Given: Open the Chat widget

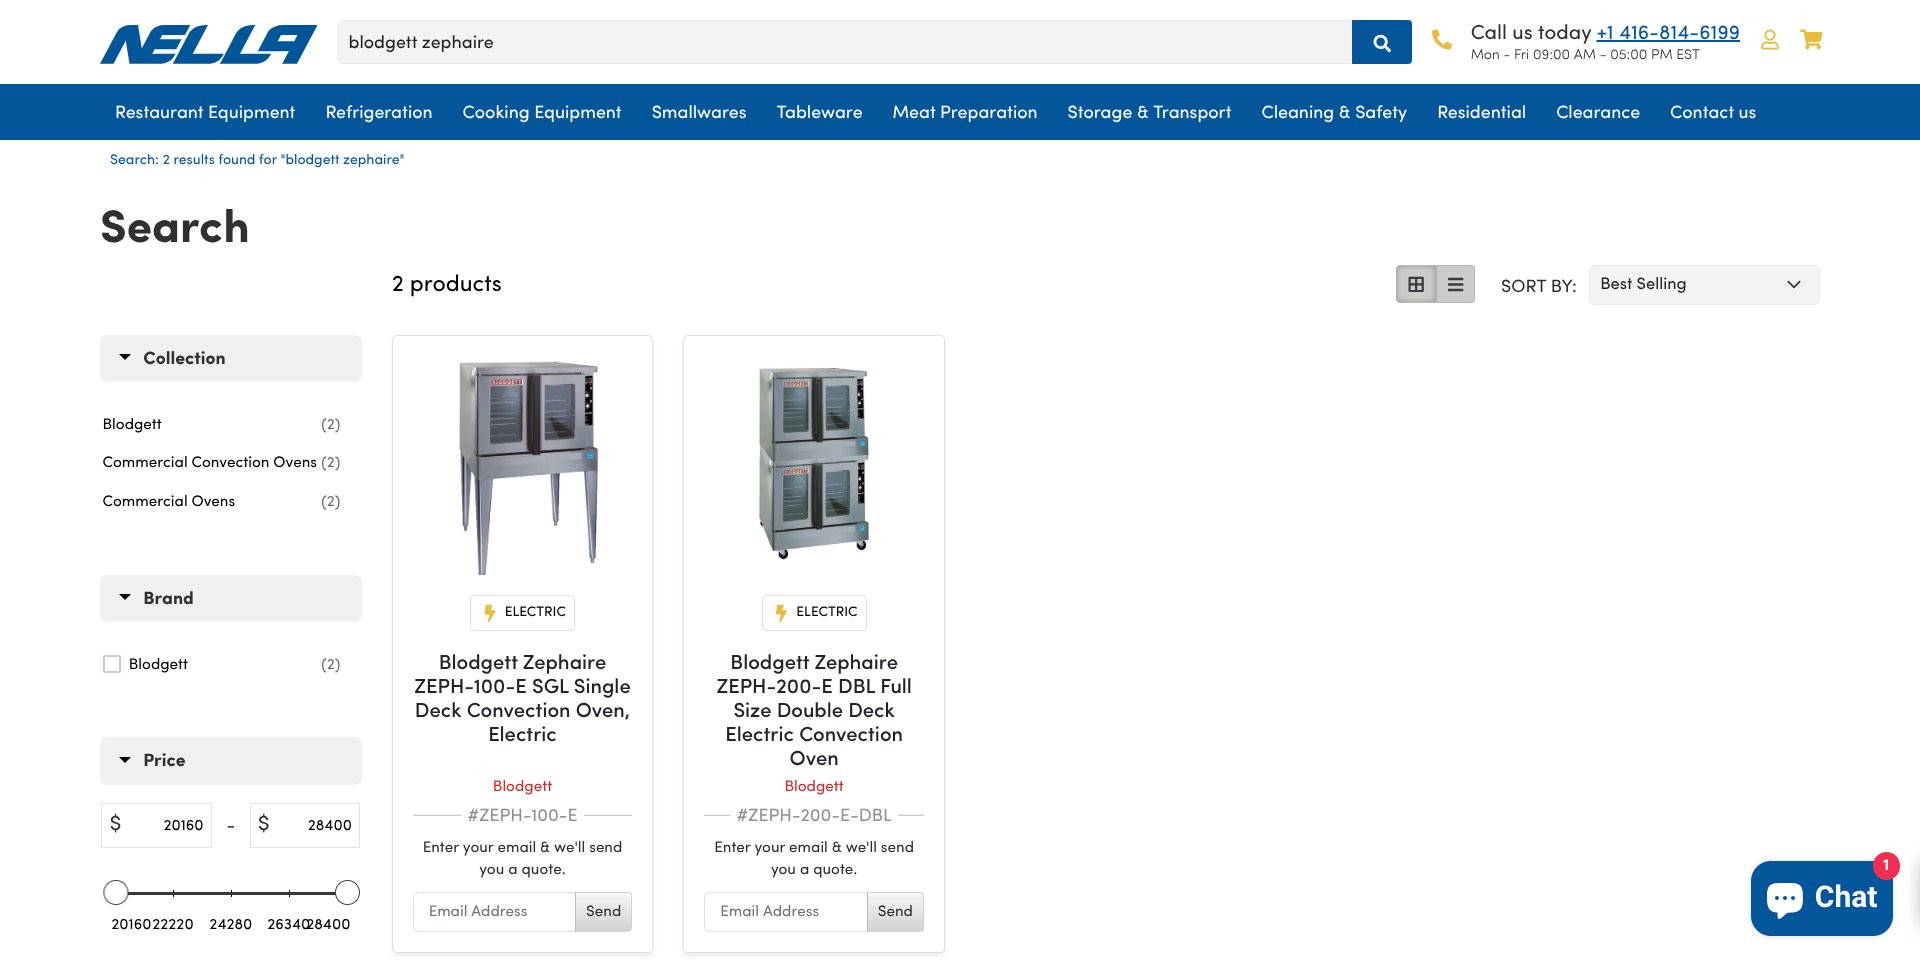Looking at the screenshot, I should 1821,897.
